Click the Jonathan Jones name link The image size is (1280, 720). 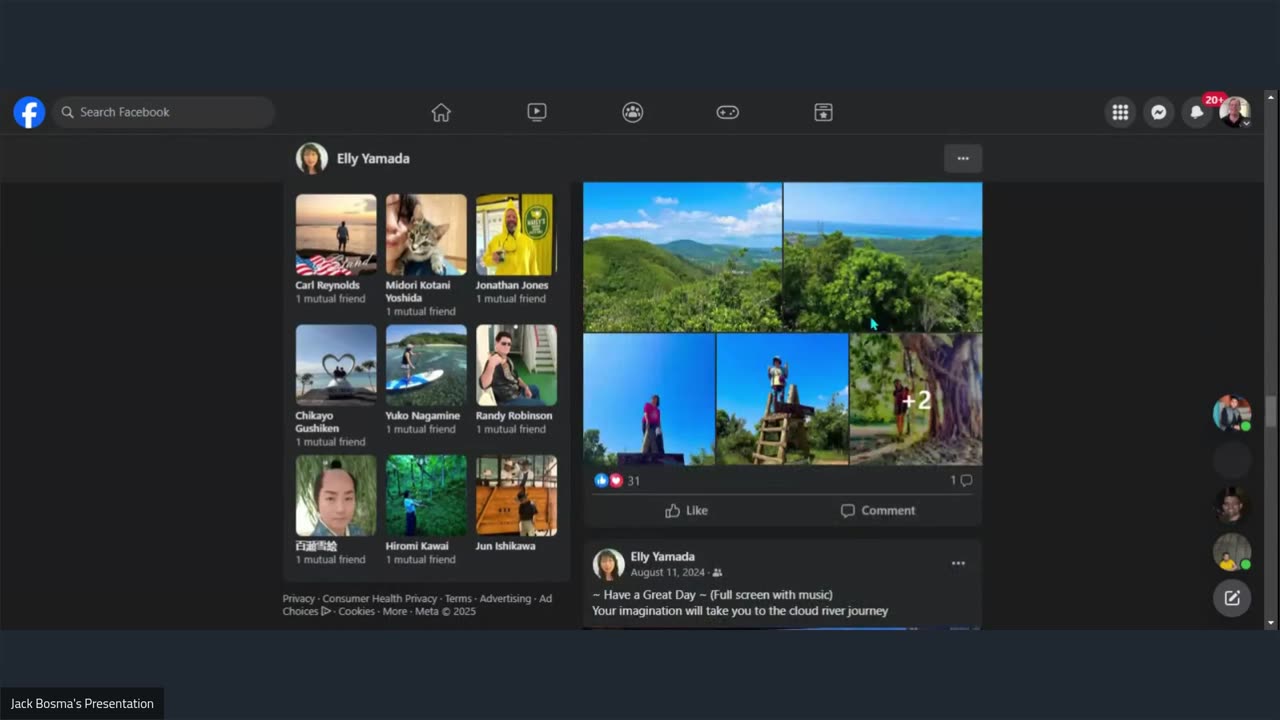(512, 285)
